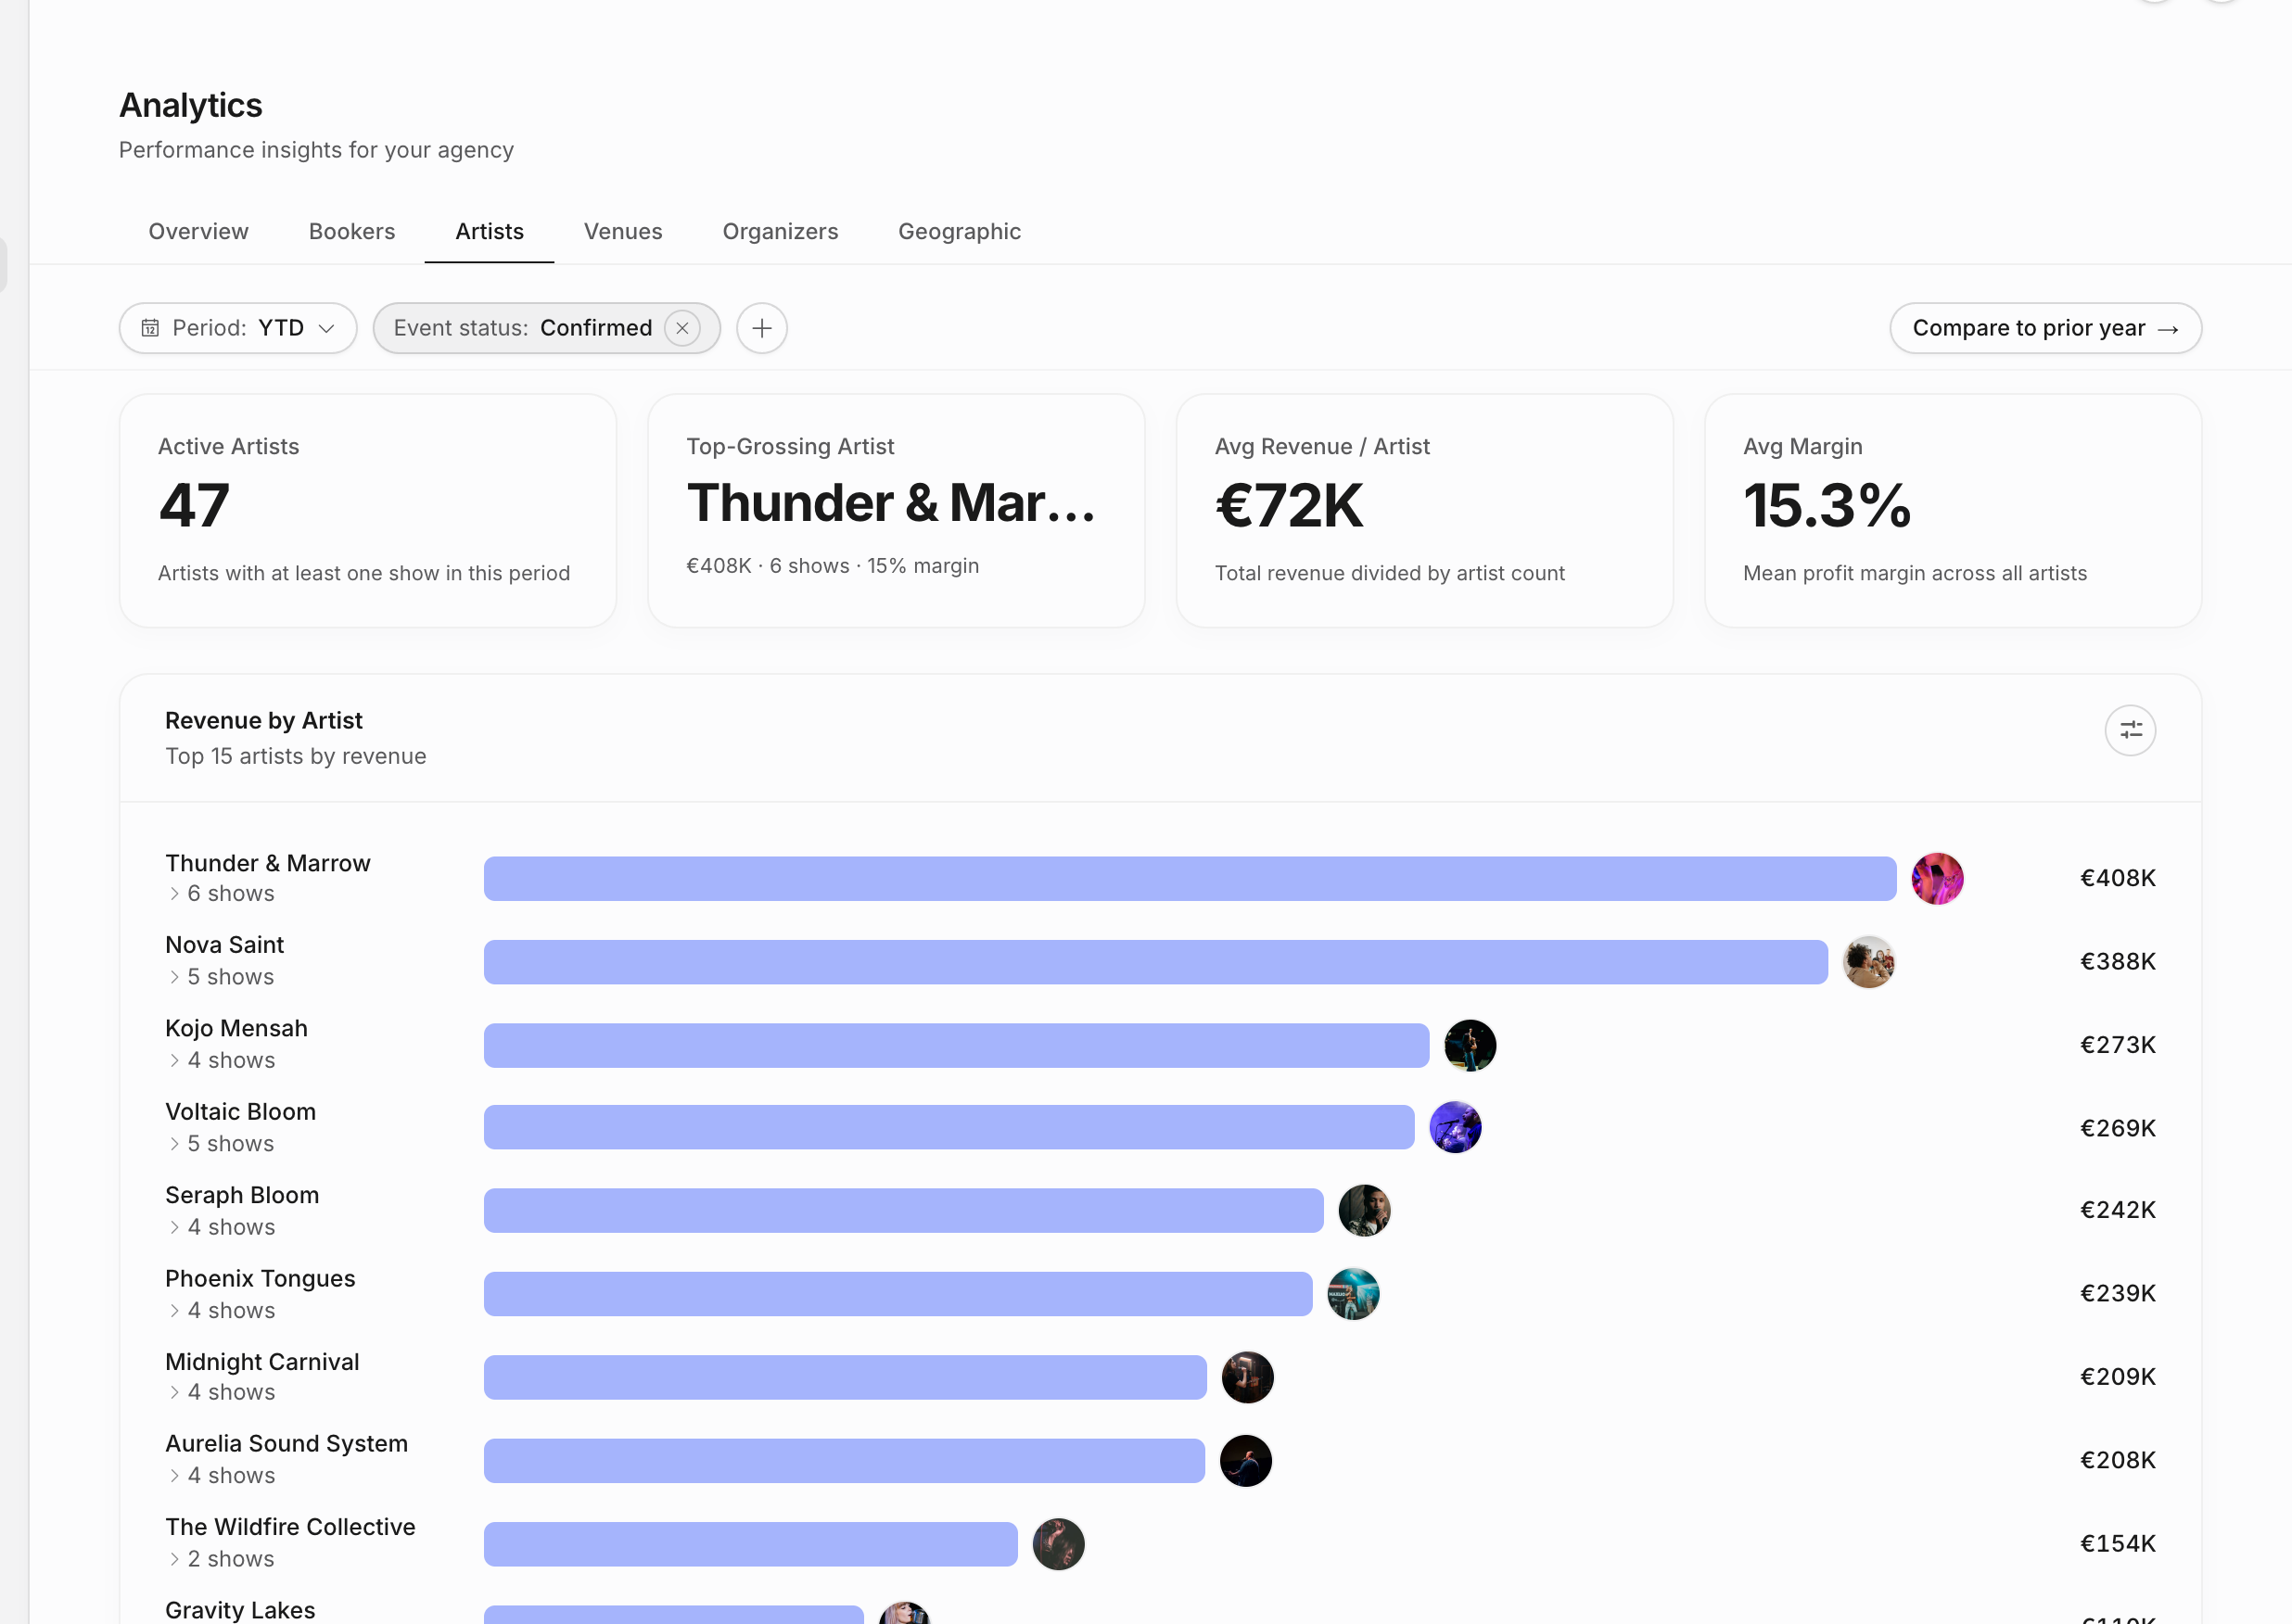The width and height of the screenshot is (2292, 1624).
Task: Switch to the Overview tab
Action: coord(198,231)
